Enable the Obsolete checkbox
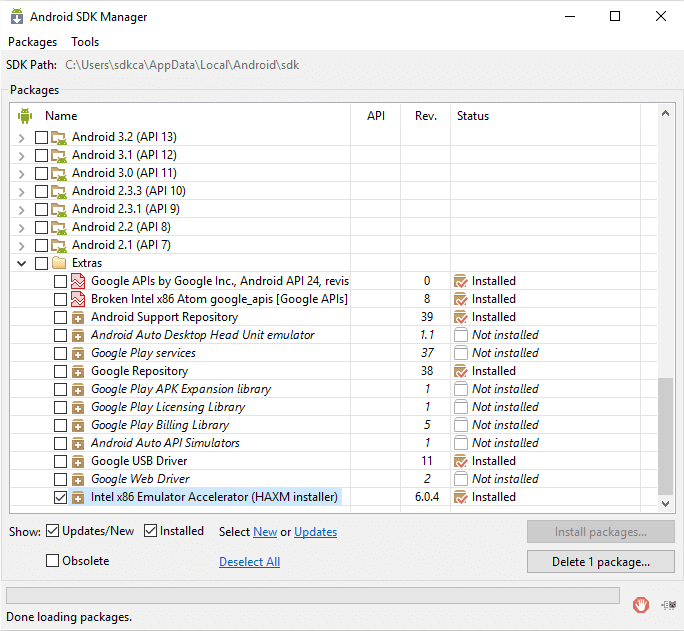 point(52,560)
